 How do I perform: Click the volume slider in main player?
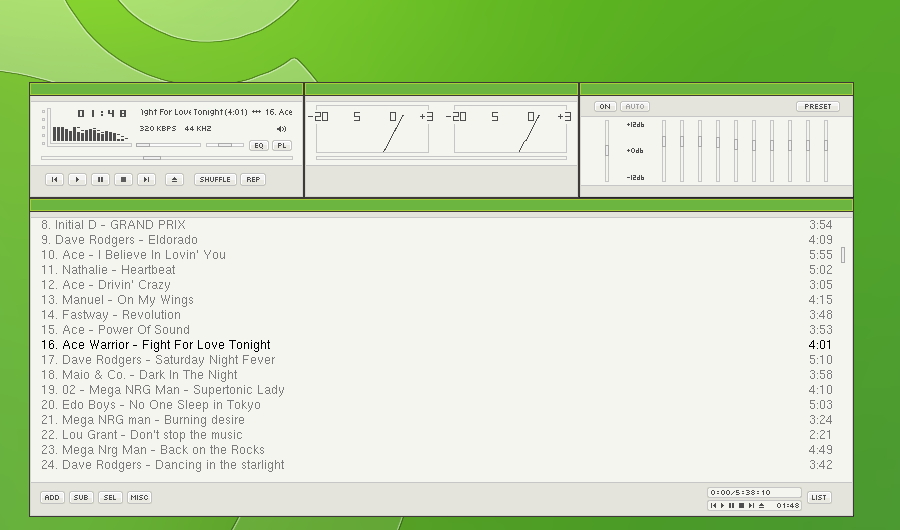(168, 145)
